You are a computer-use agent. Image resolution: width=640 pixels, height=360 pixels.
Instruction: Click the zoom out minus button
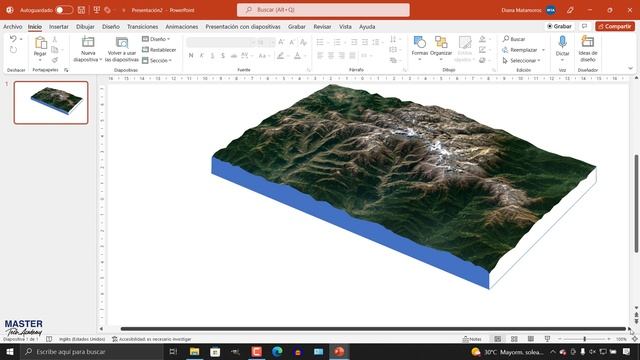point(560,339)
